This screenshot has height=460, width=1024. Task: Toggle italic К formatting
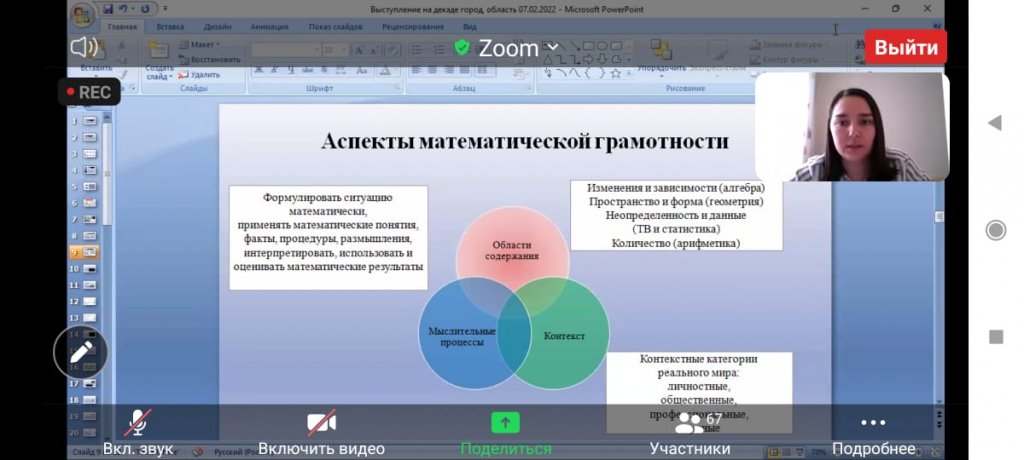click(x=274, y=69)
